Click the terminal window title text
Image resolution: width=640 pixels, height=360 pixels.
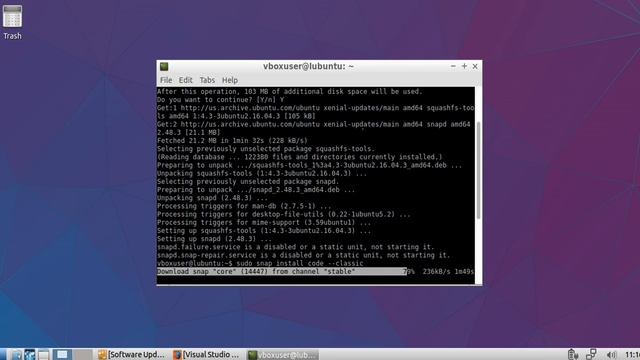coord(308,66)
